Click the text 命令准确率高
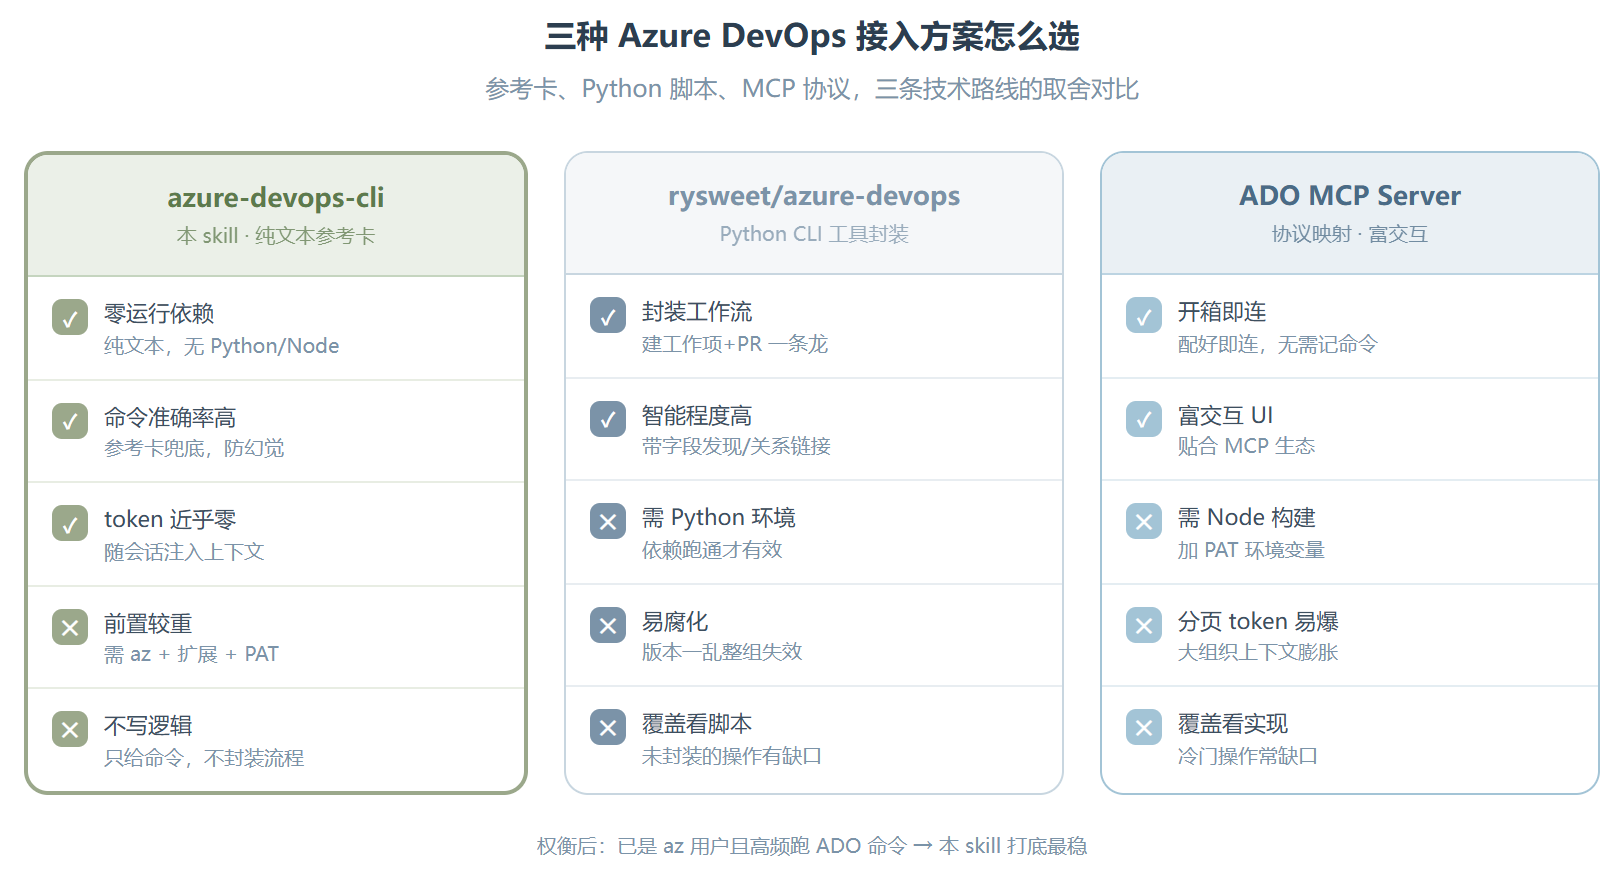Image resolution: width=1622 pixels, height=874 pixels. coord(170,418)
